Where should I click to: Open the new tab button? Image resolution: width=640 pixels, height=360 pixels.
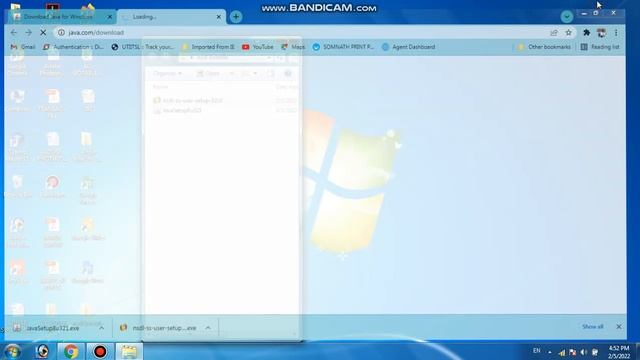click(x=236, y=17)
